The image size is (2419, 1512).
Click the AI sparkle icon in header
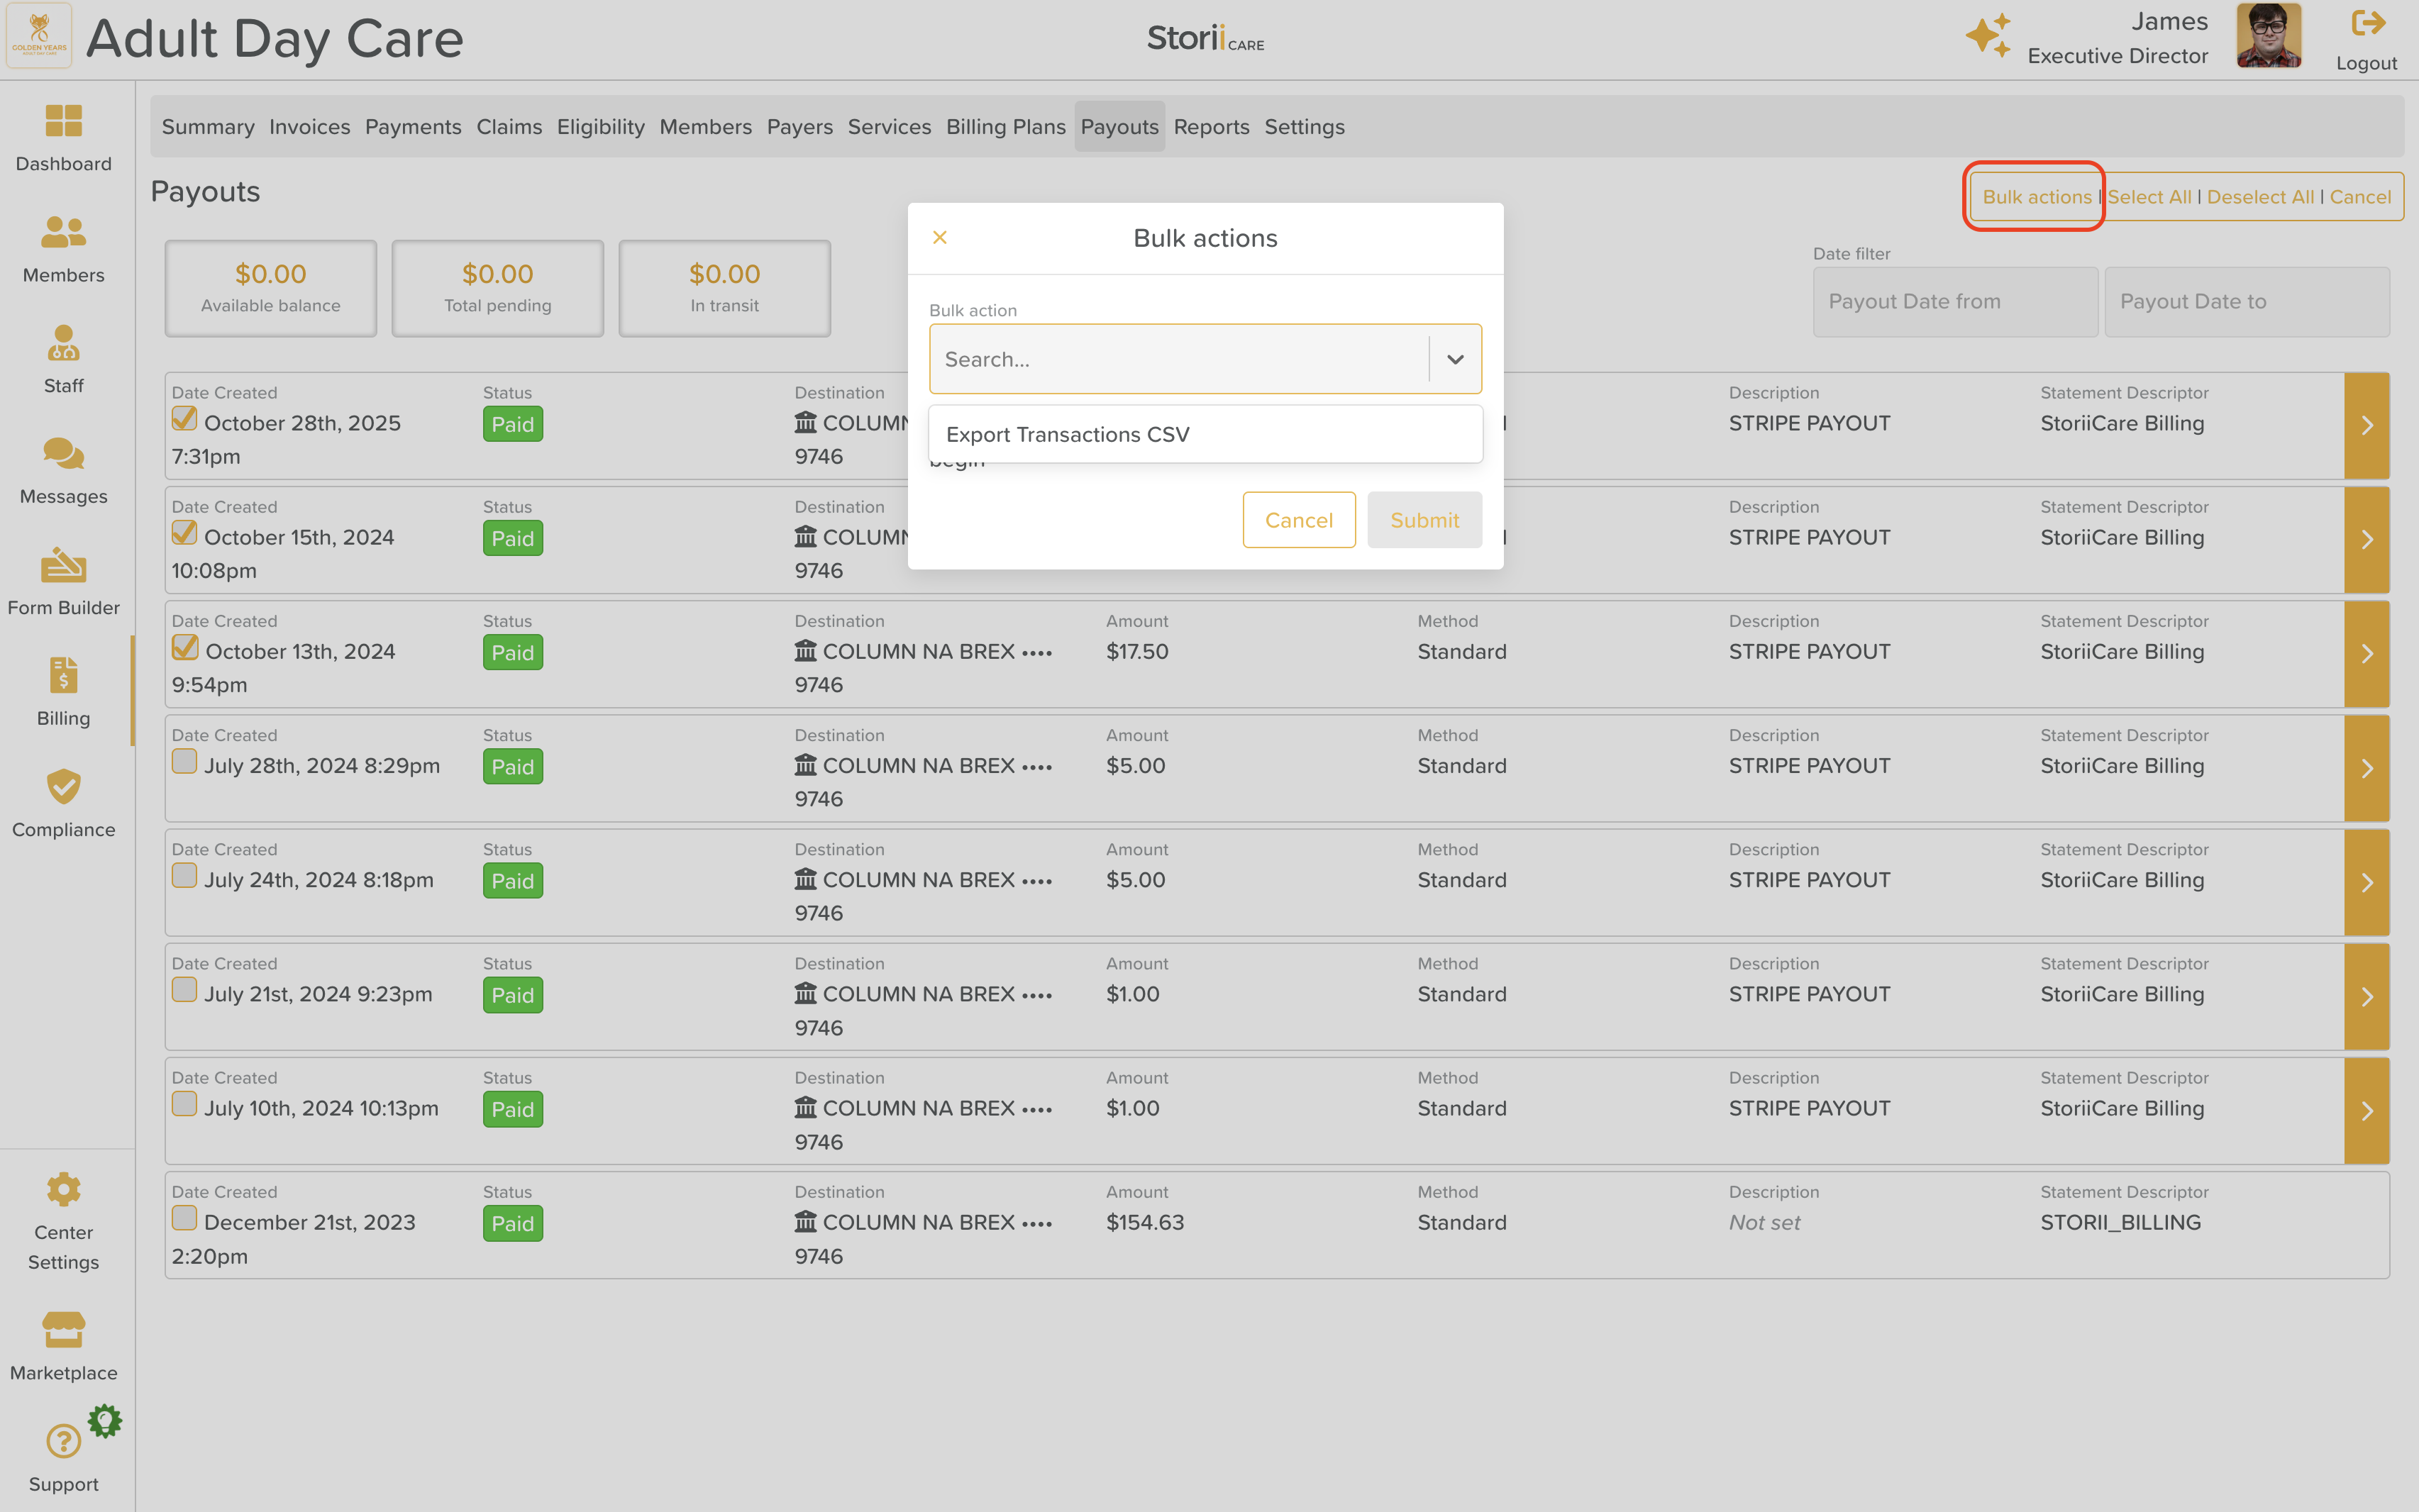click(1987, 36)
